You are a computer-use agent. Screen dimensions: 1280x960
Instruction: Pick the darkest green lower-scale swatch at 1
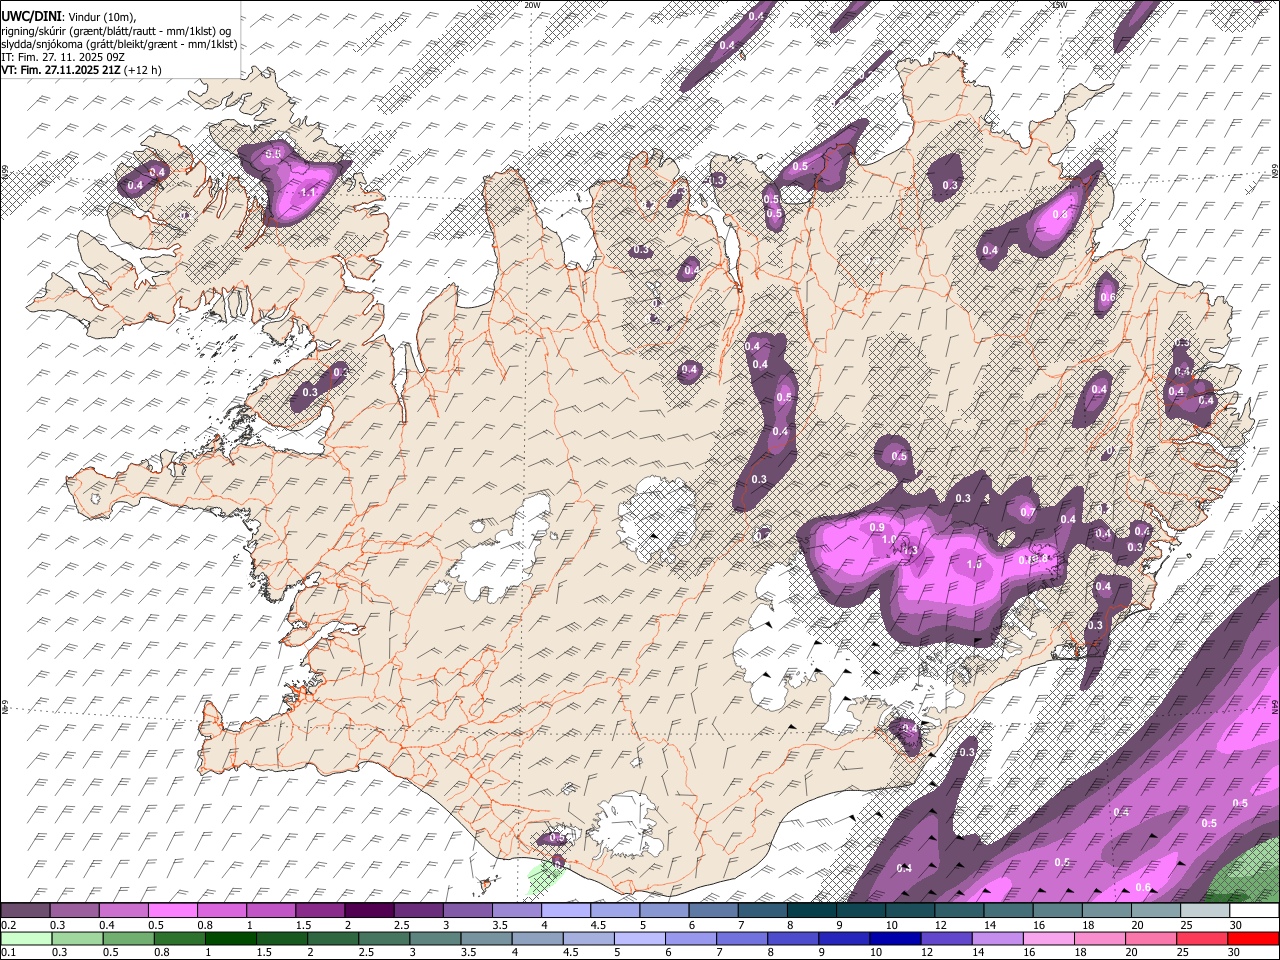(230, 938)
